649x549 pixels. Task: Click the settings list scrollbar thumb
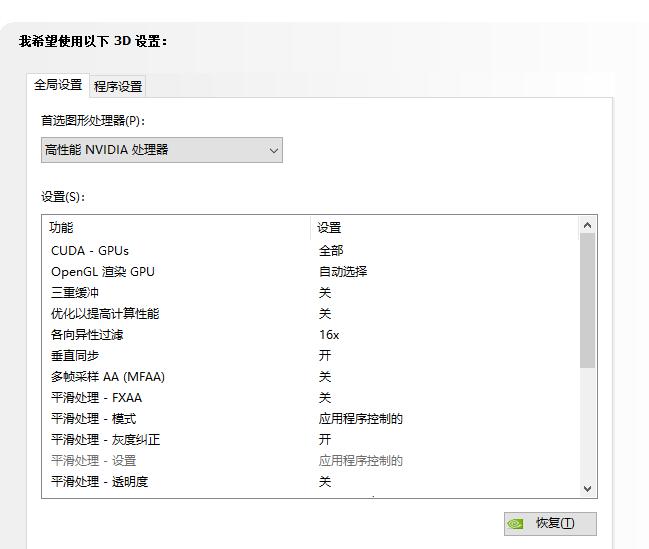(x=587, y=300)
